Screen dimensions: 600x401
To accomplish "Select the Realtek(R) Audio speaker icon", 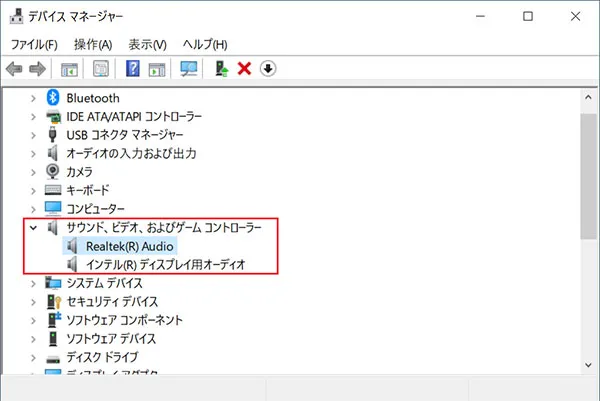I will click(x=72, y=246).
